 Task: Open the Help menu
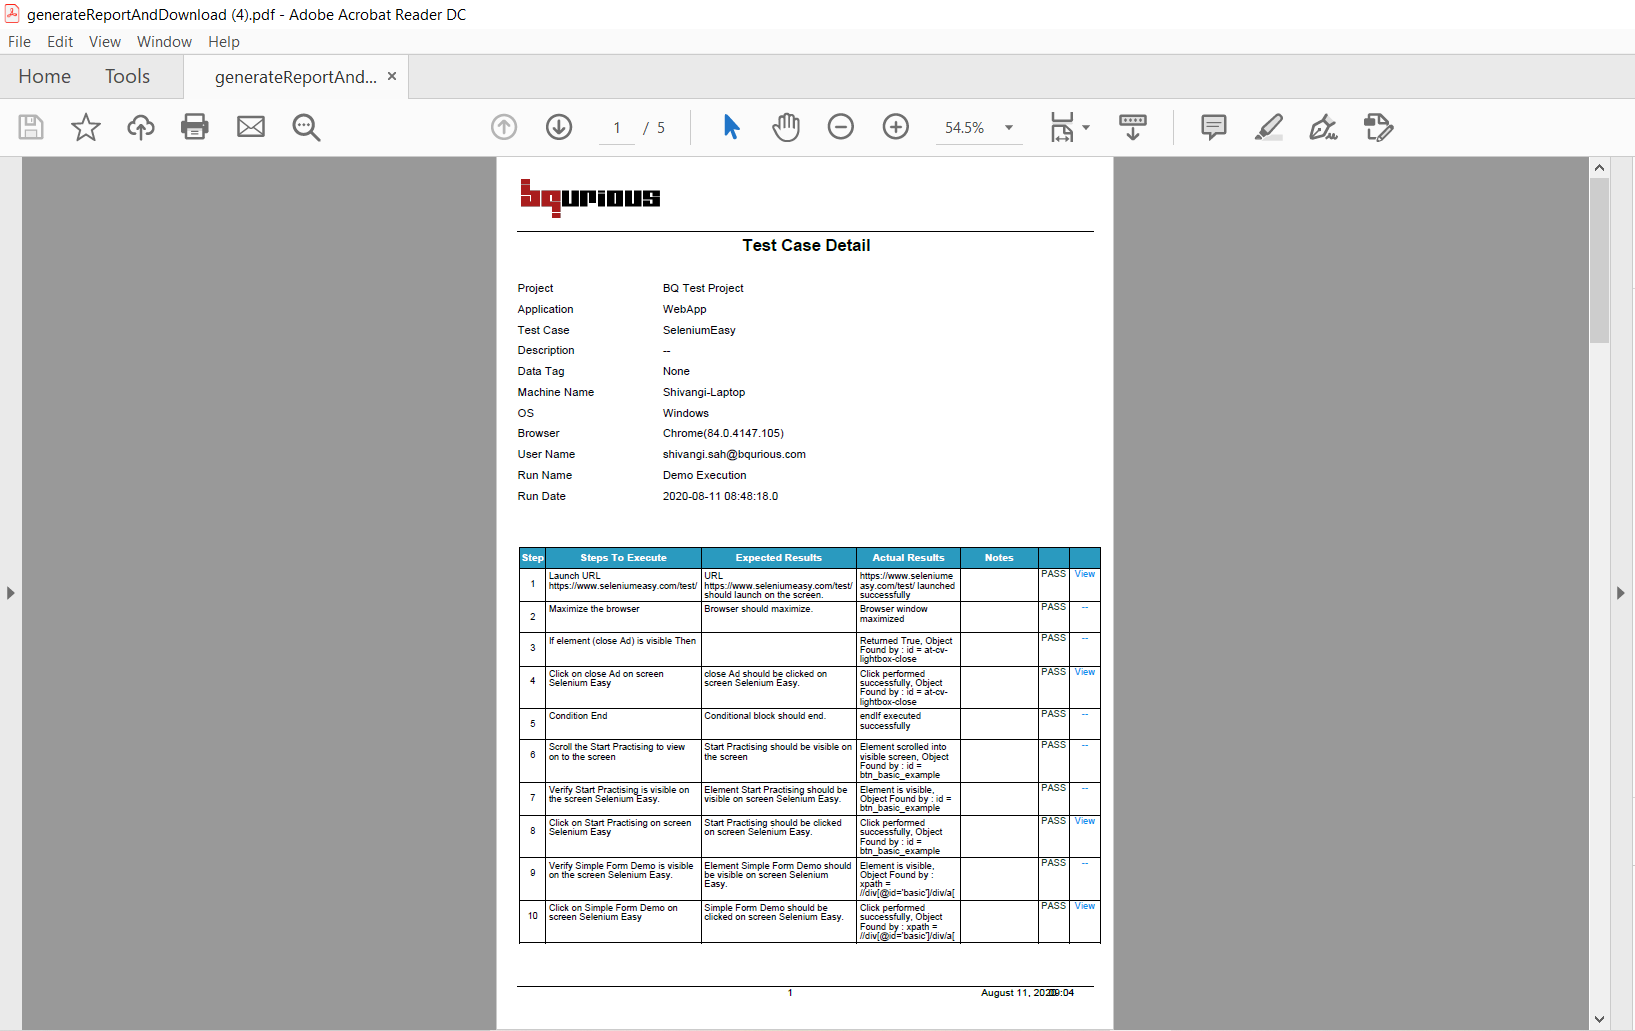(224, 42)
